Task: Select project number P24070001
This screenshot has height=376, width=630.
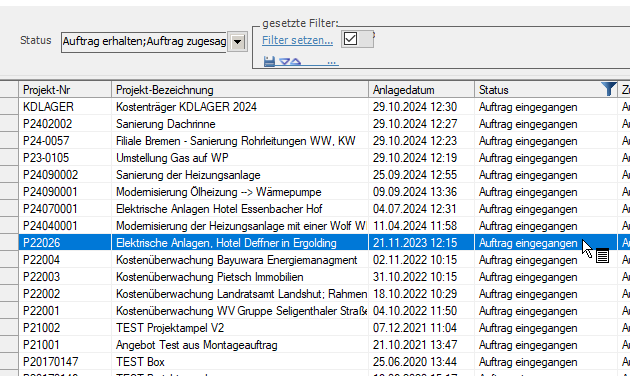Action: [x=50, y=209]
